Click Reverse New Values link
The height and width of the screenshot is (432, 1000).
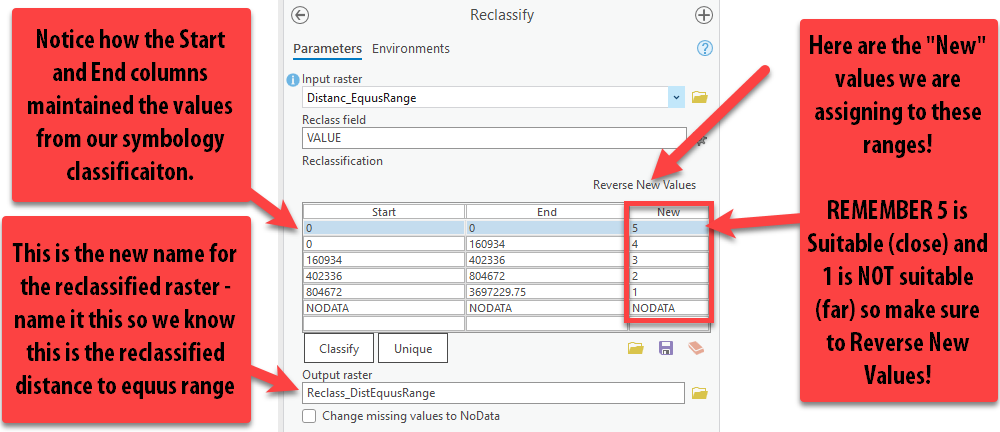pos(644,185)
